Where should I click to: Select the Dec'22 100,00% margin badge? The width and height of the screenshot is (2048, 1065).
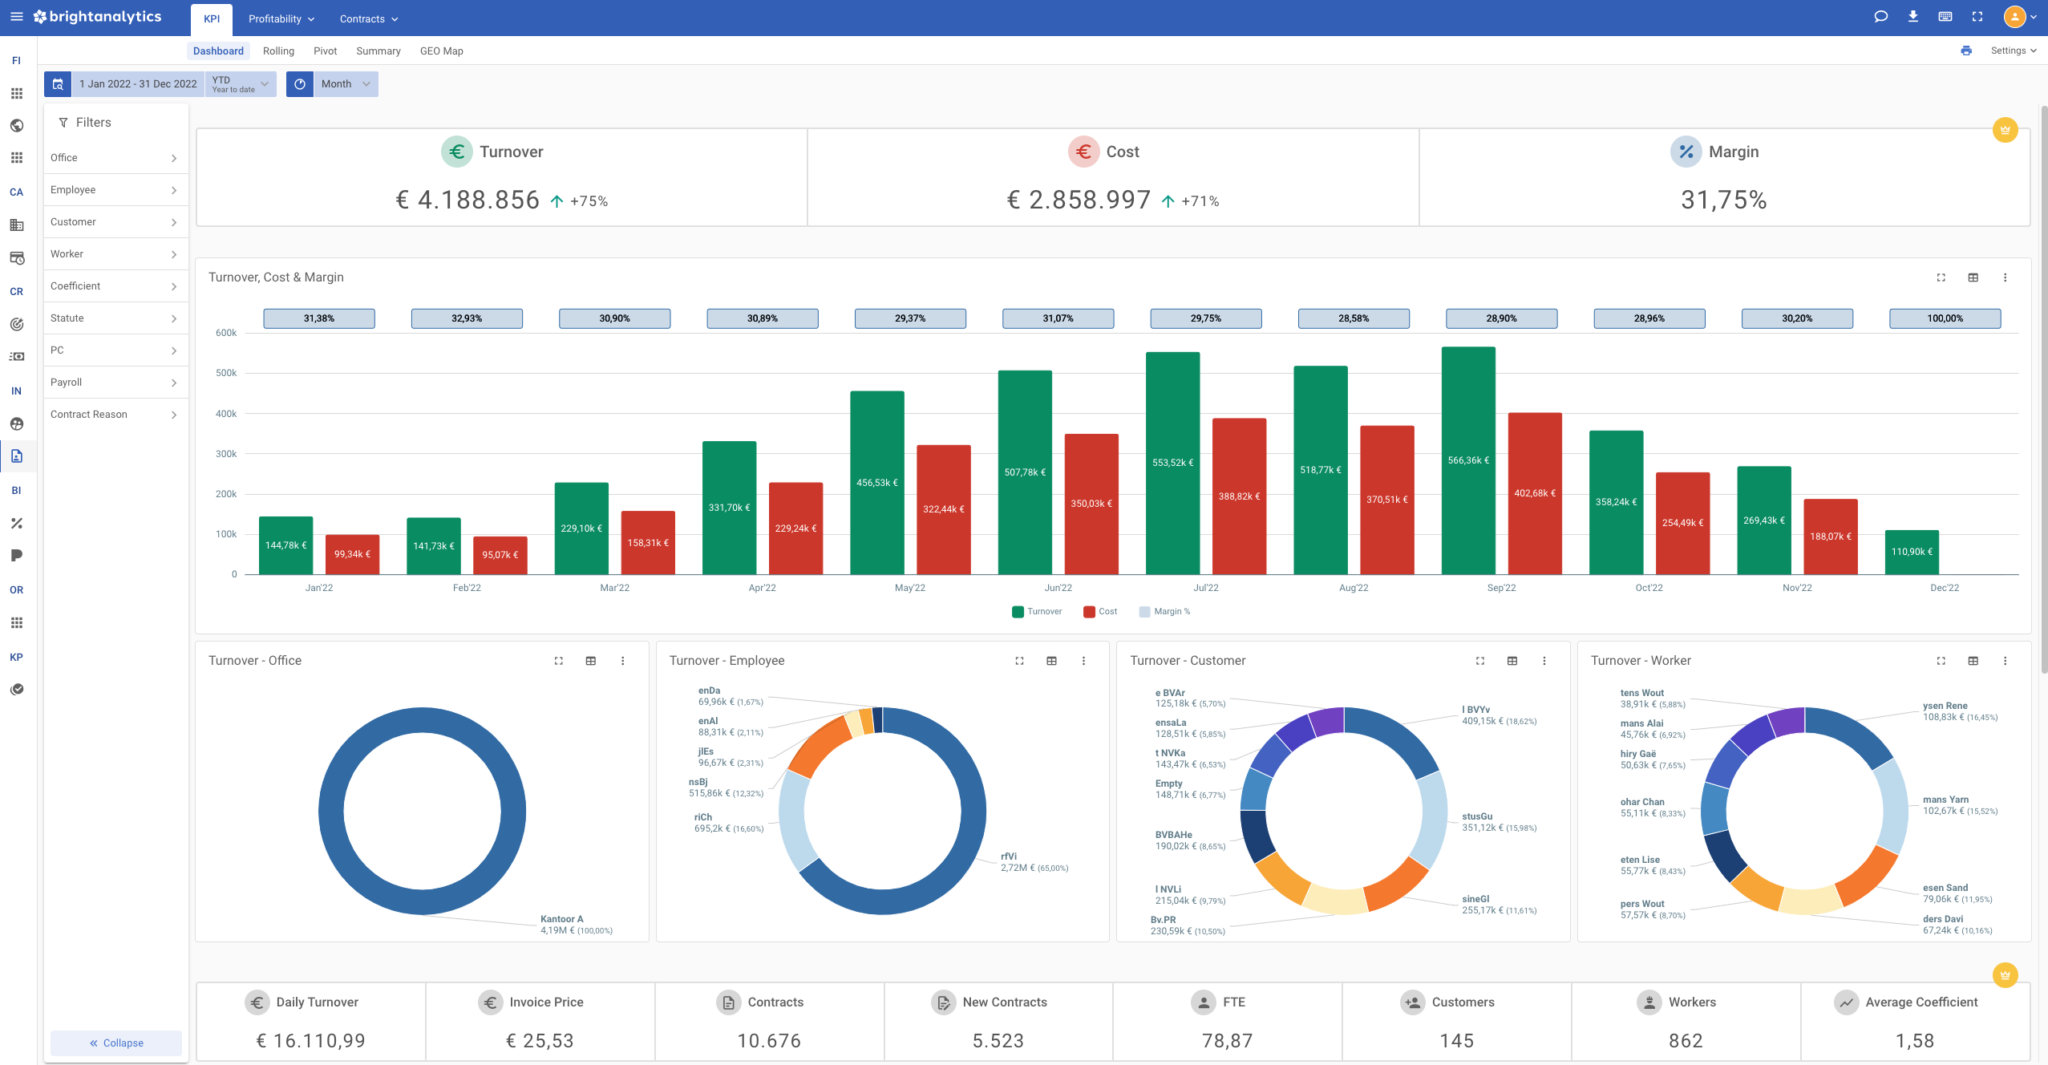1944,318
